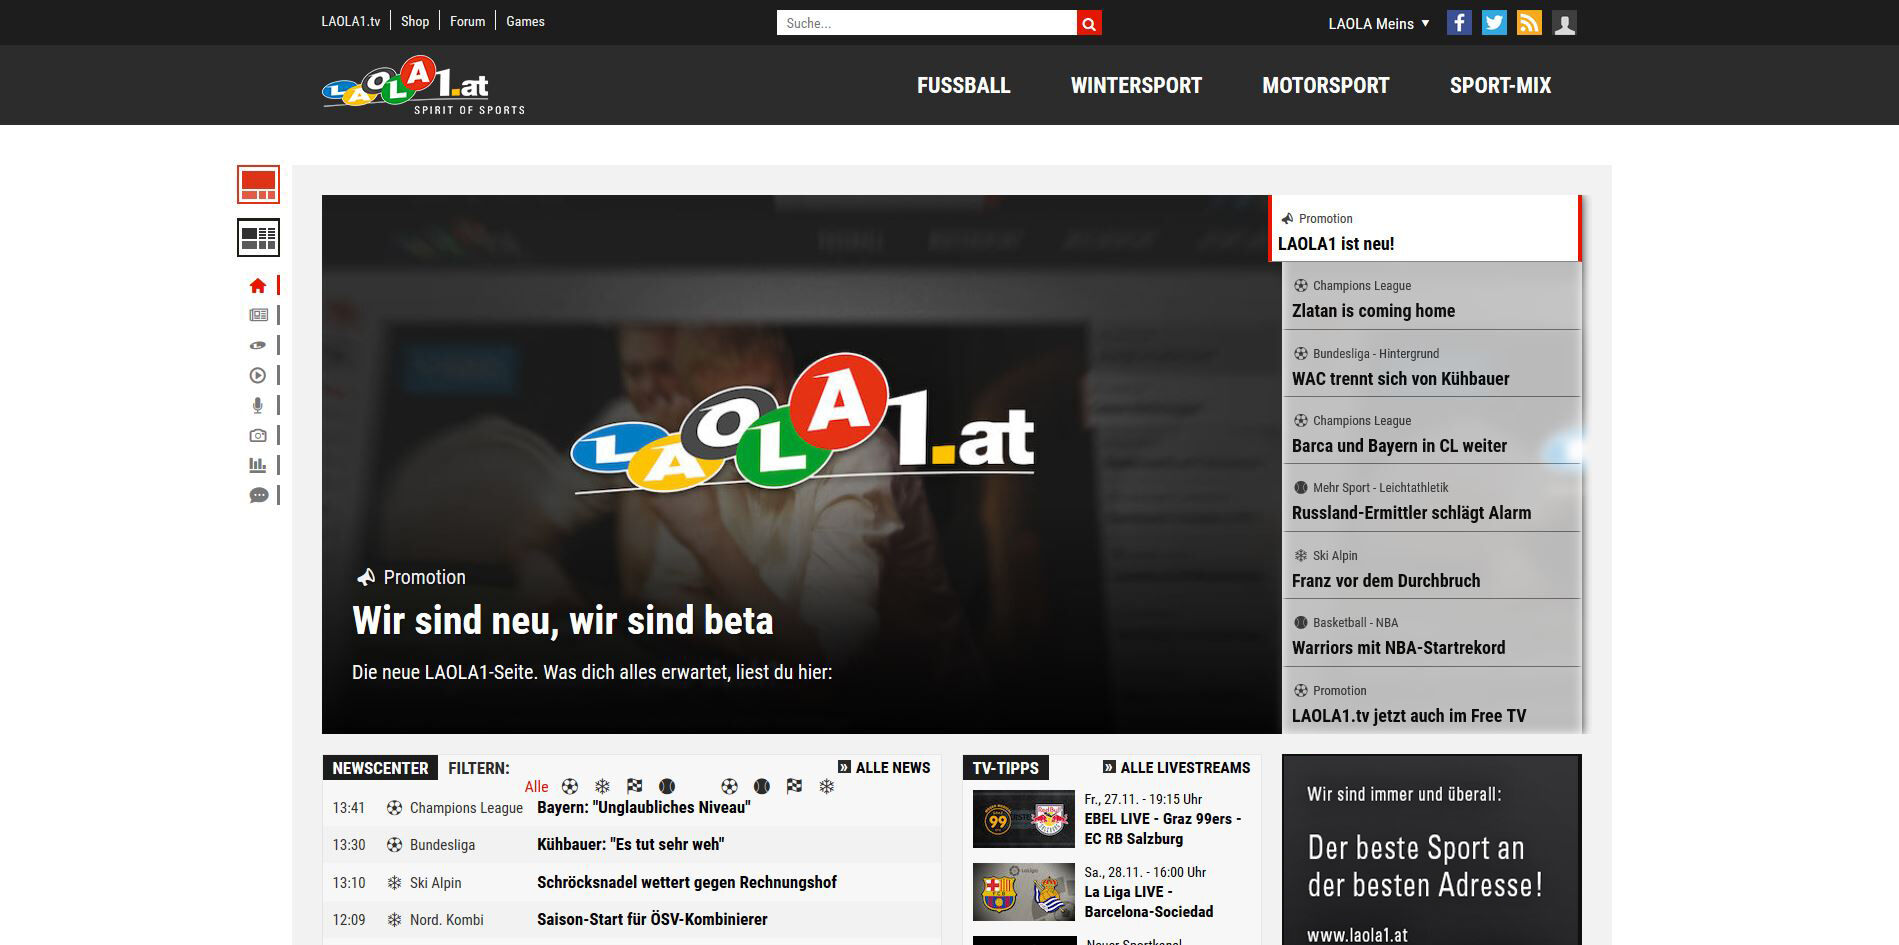
Task: Open the TV-TIPPS tab heading
Action: (1006, 768)
